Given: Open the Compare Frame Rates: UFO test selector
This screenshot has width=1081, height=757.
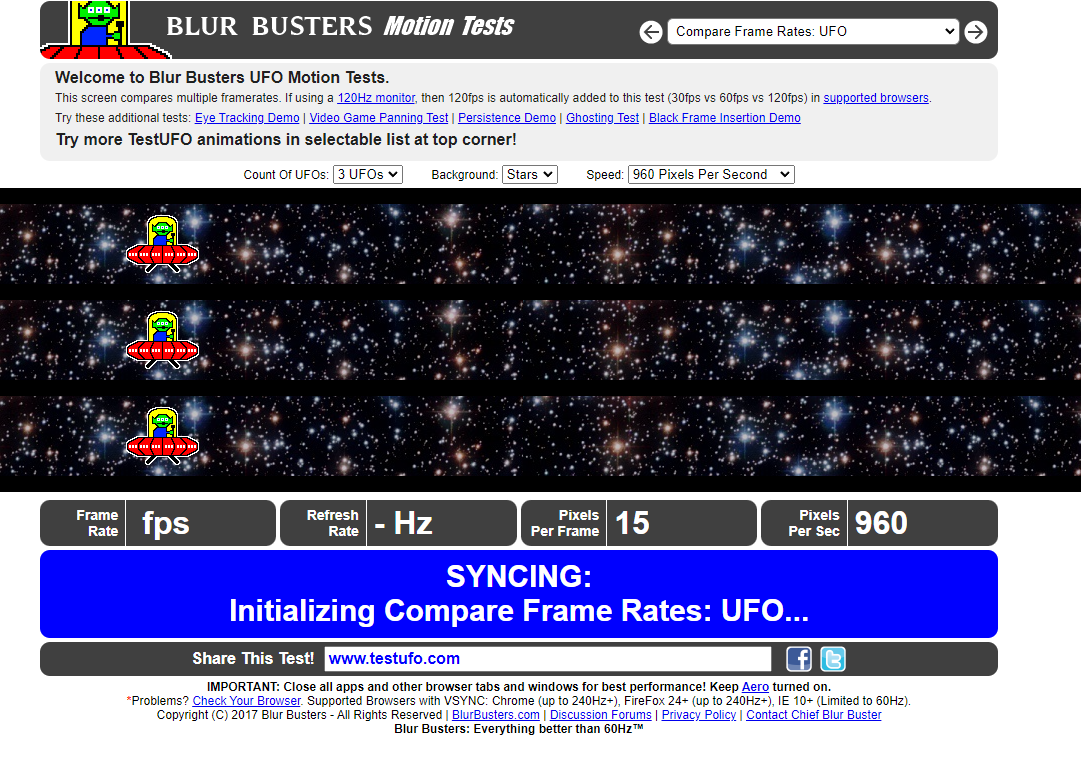Looking at the screenshot, I should (813, 32).
